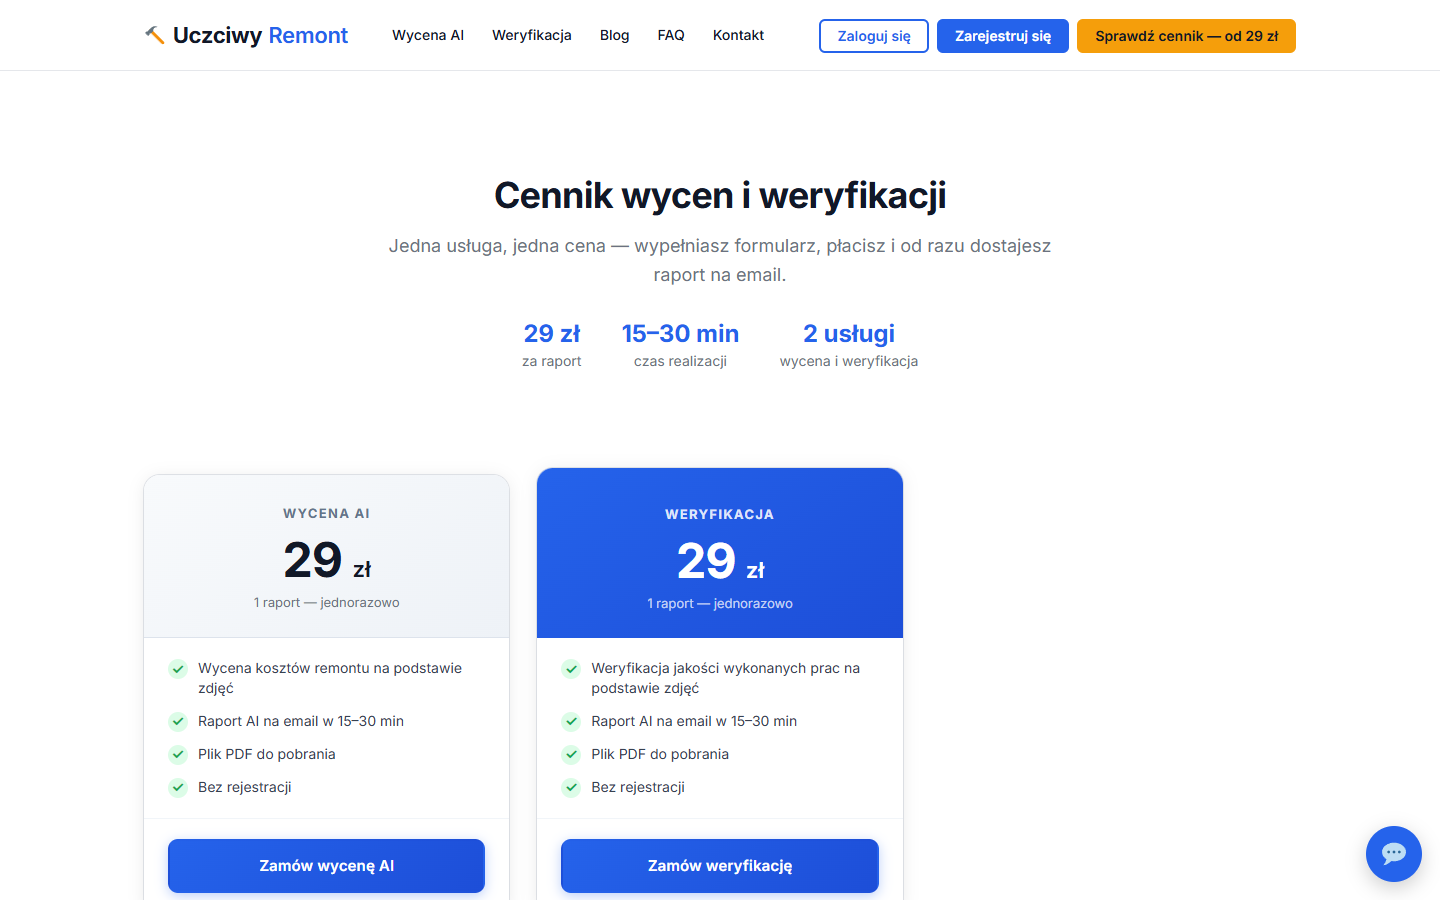1440x900 pixels.
Task: Open the Wycena AI menu item
Action: (x=428, y=35)
